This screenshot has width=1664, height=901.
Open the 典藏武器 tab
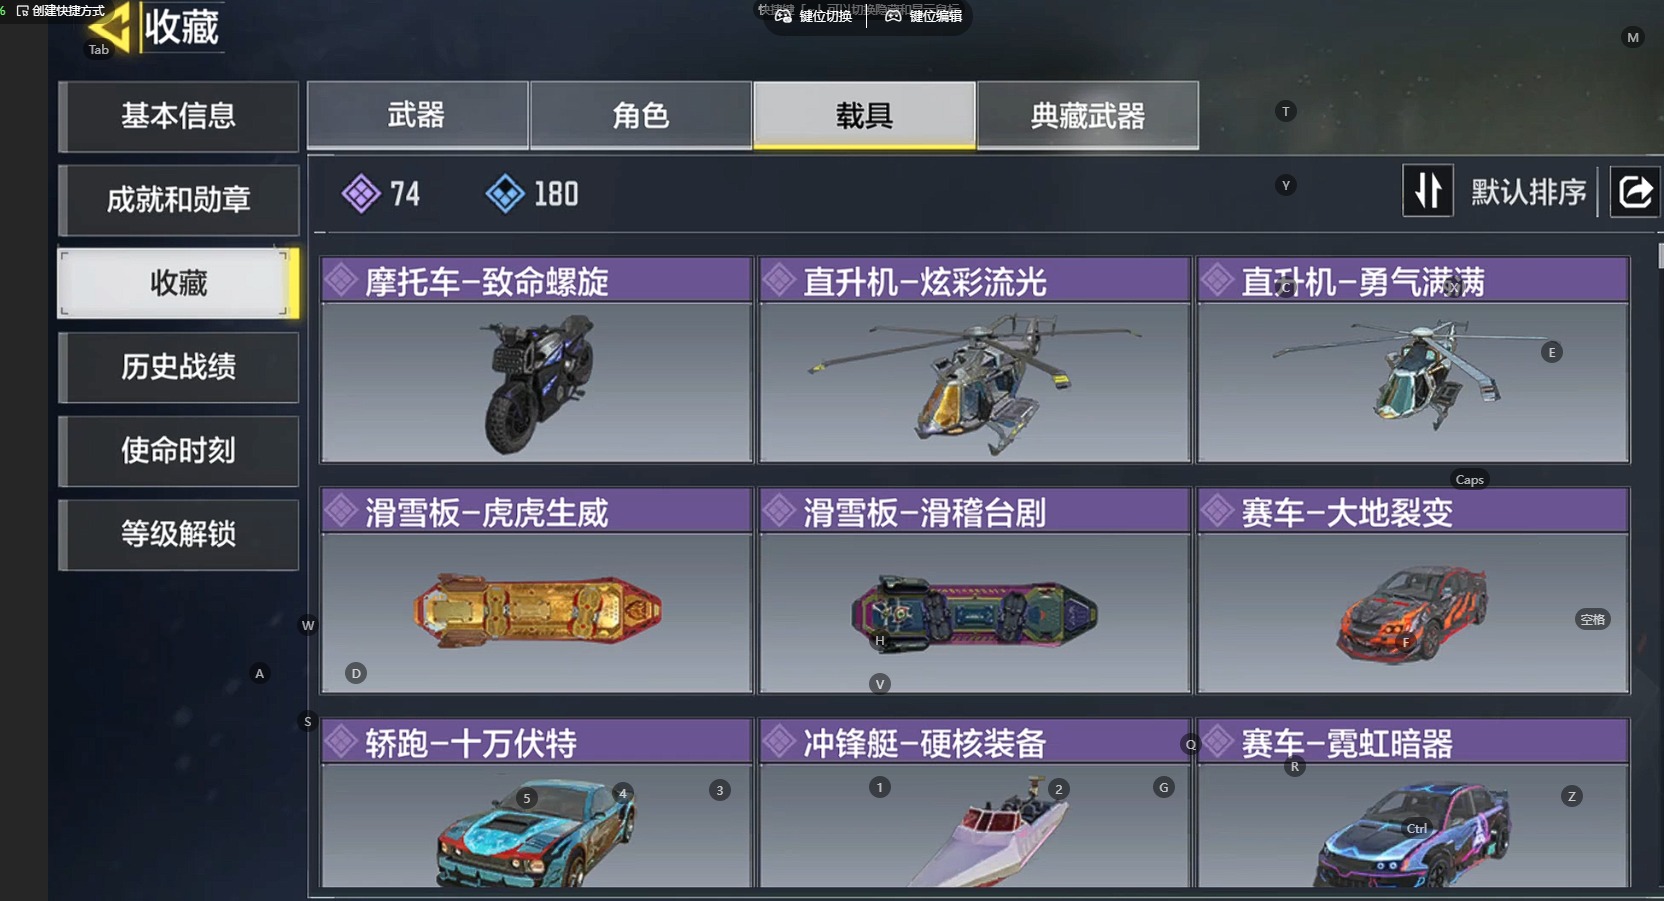[x=1088, y=116]
